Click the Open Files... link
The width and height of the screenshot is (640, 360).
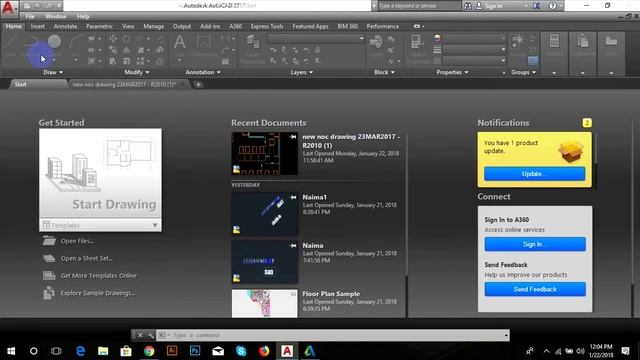pyautogui.click(x=77, y=241)
